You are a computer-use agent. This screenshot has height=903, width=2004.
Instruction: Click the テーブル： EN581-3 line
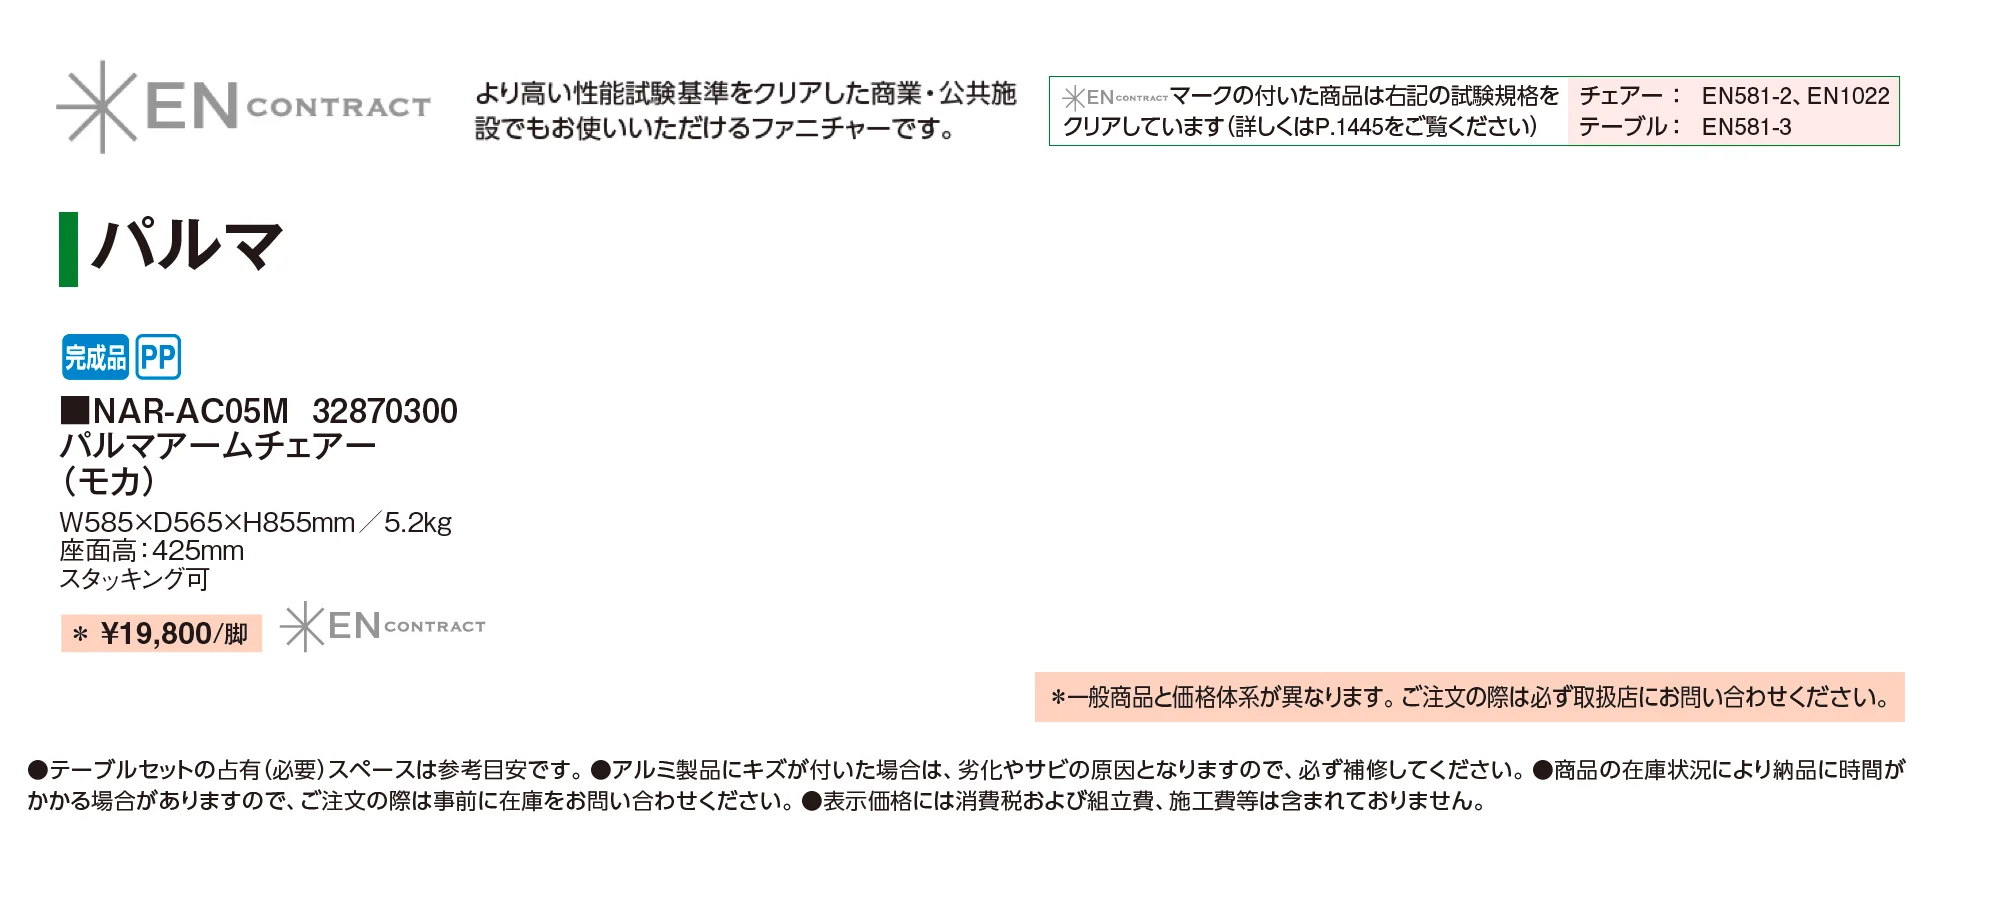(x=1685, y=127)
